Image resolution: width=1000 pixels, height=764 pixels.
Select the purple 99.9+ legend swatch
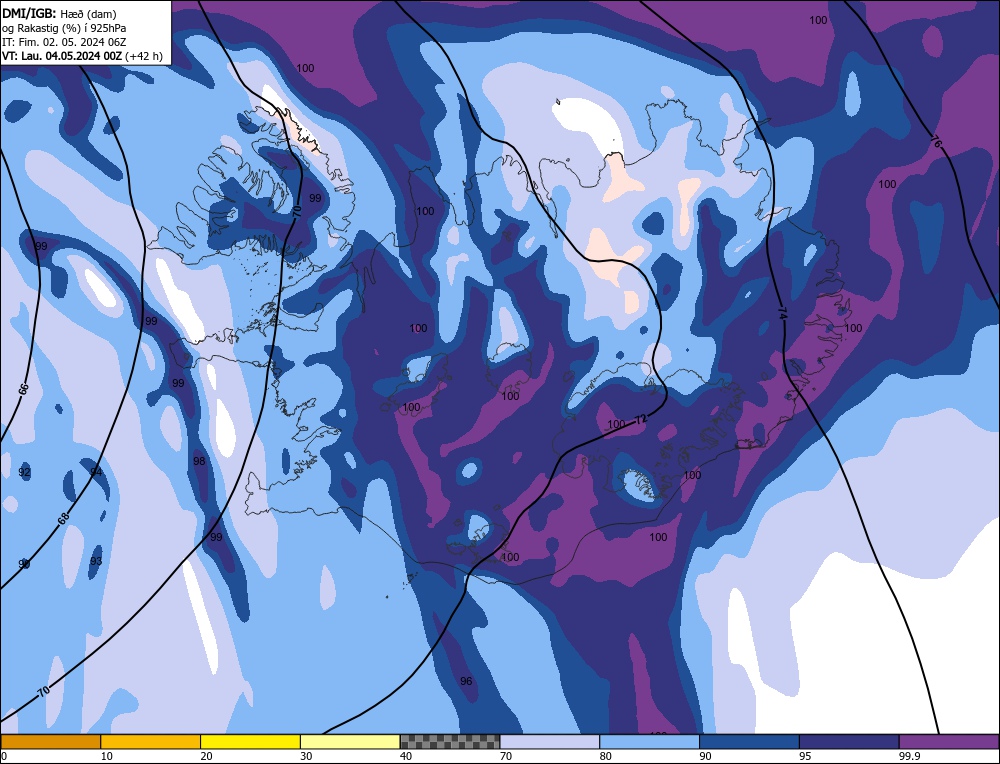point(949,742)
